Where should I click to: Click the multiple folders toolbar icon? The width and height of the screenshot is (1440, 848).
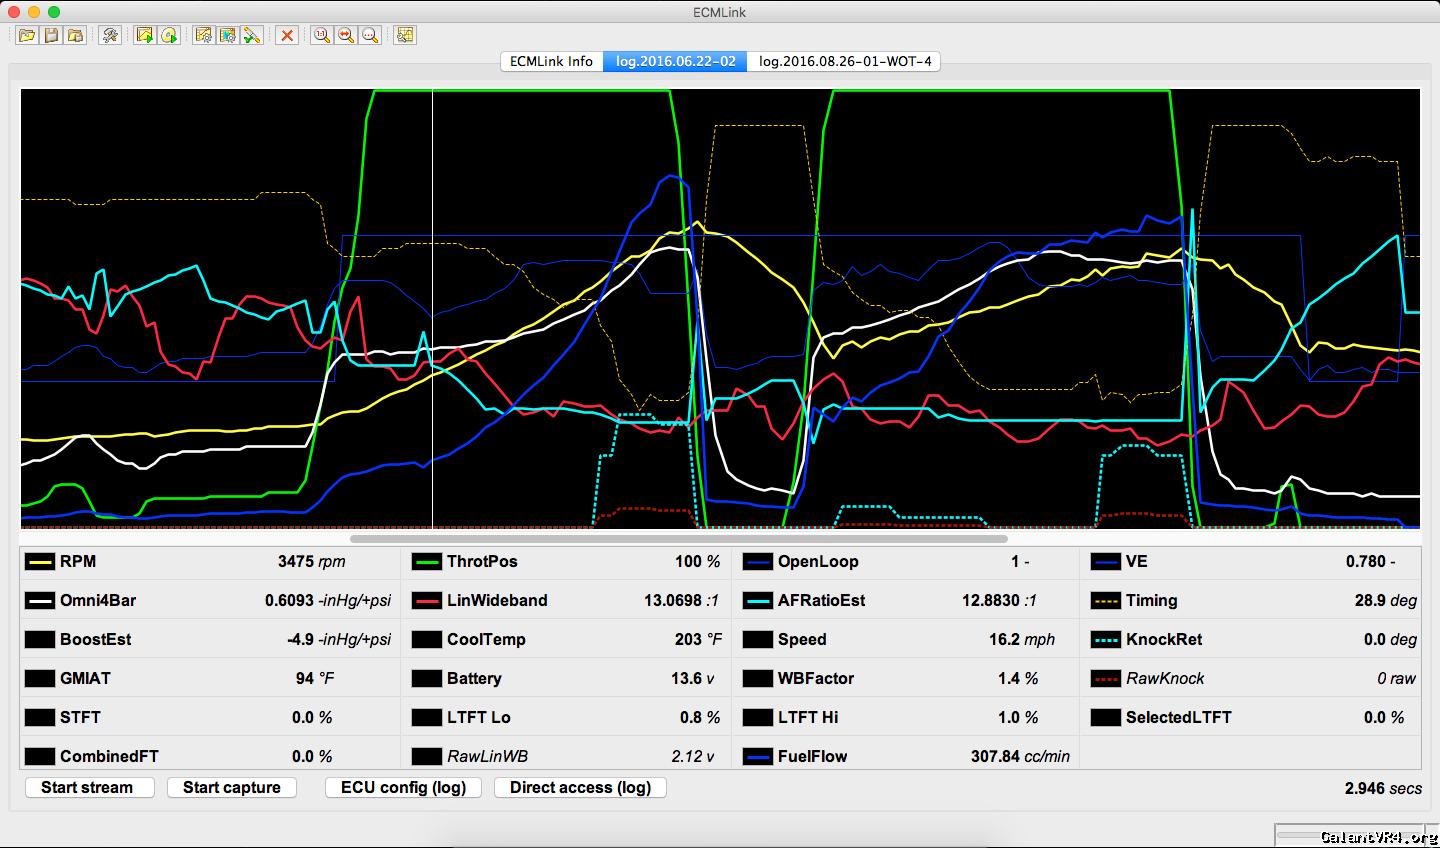[x=75, y=35]
